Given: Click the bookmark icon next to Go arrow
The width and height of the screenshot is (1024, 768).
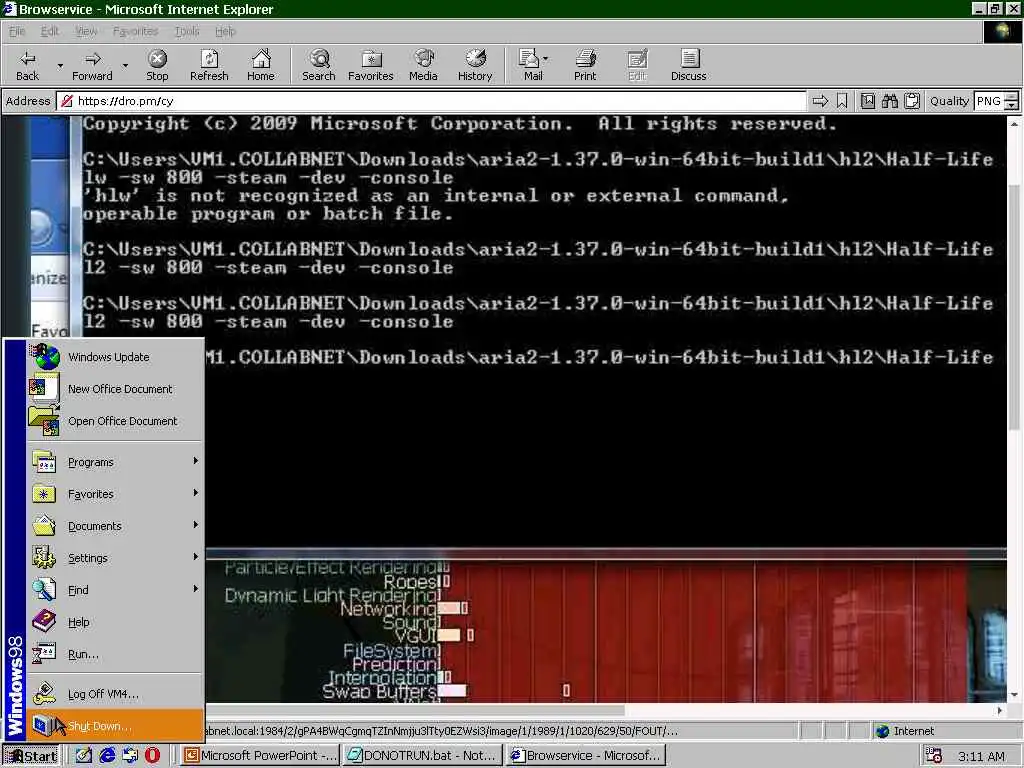Looking at the screenshot, I should [842, 101].
